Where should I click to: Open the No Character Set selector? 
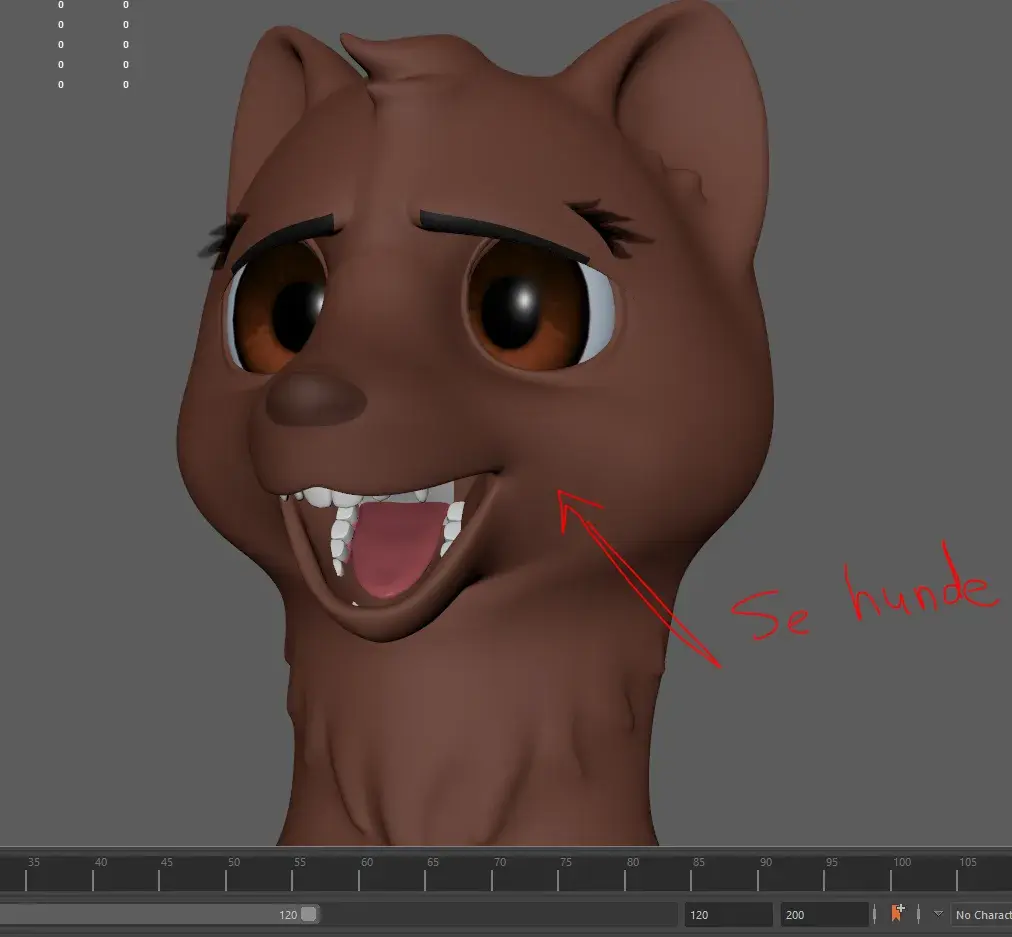coord(981,914)
